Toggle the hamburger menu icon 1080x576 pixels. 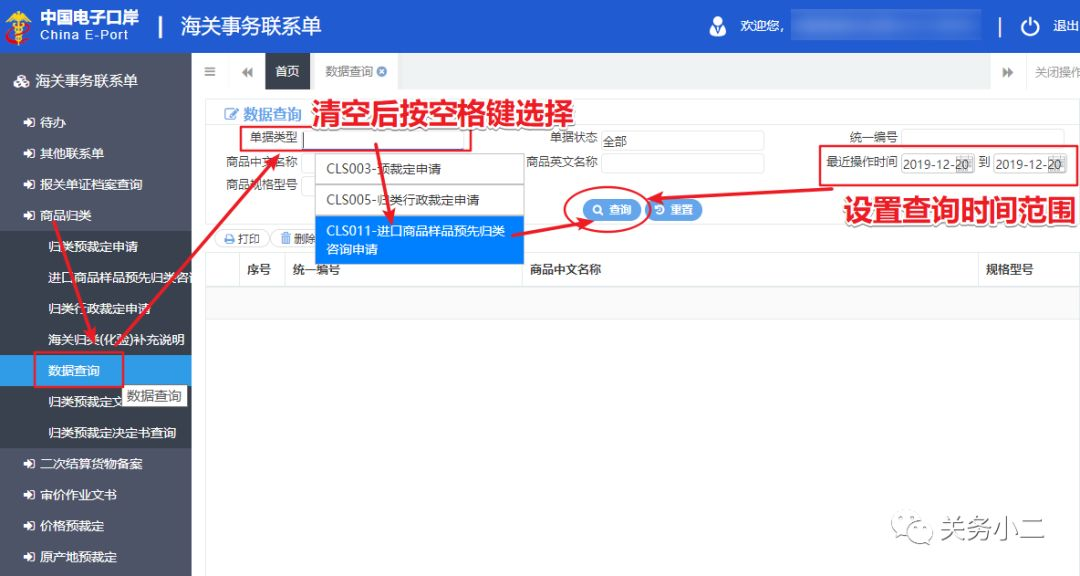click(x=210, y=72)
